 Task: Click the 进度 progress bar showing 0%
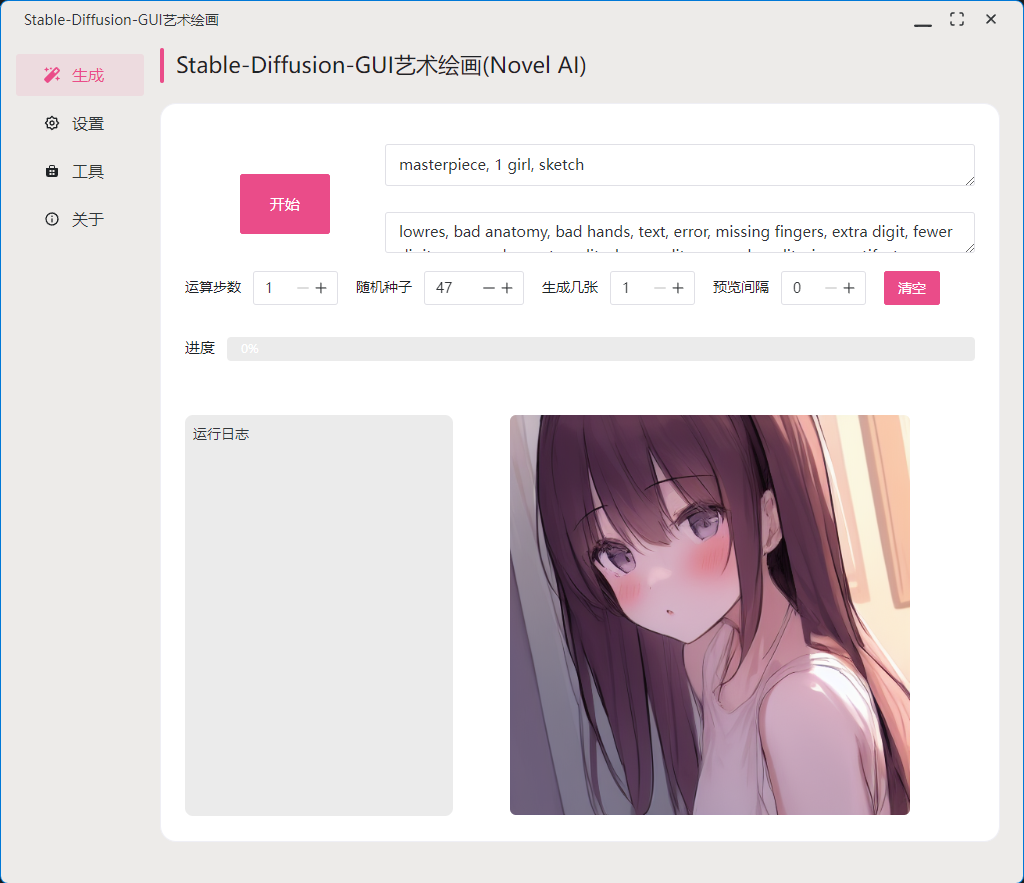[601, 349]
